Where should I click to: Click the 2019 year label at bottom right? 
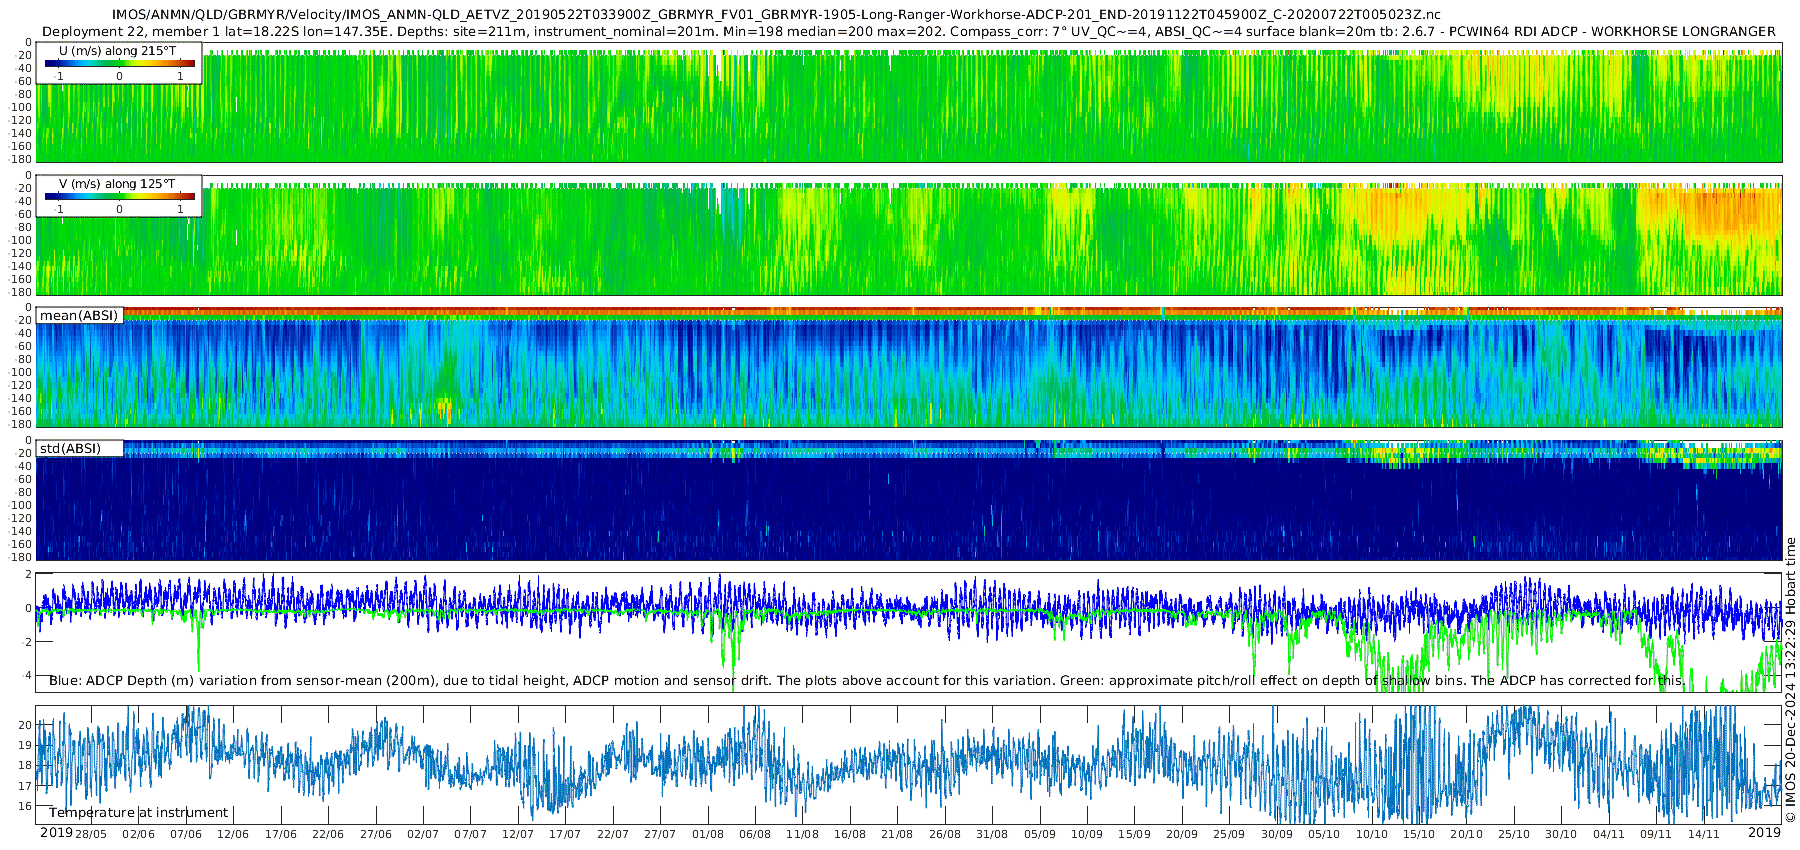(x=1764, y=833)
